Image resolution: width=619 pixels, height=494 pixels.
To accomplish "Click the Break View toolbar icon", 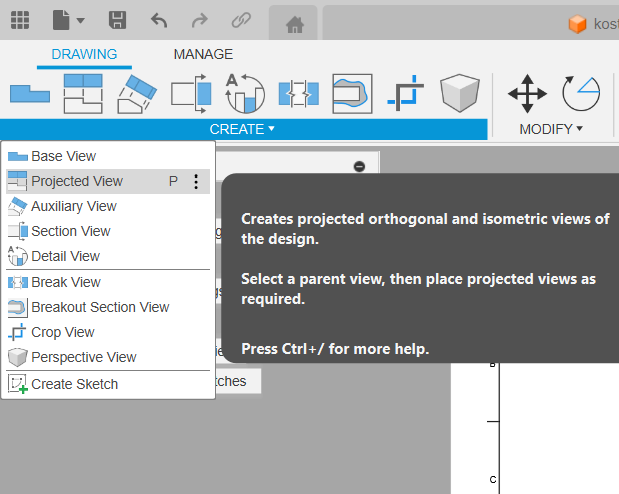I will pos(298,94).
